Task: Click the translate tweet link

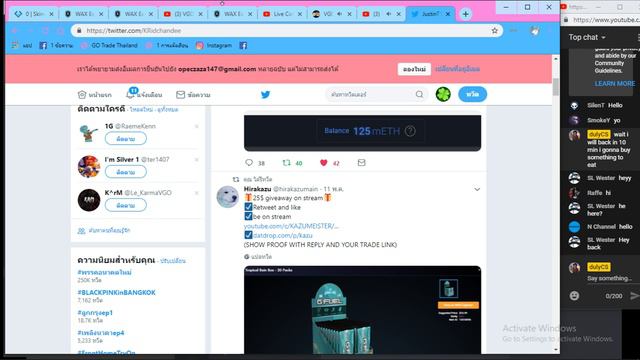Action: [x=258, y=257]
